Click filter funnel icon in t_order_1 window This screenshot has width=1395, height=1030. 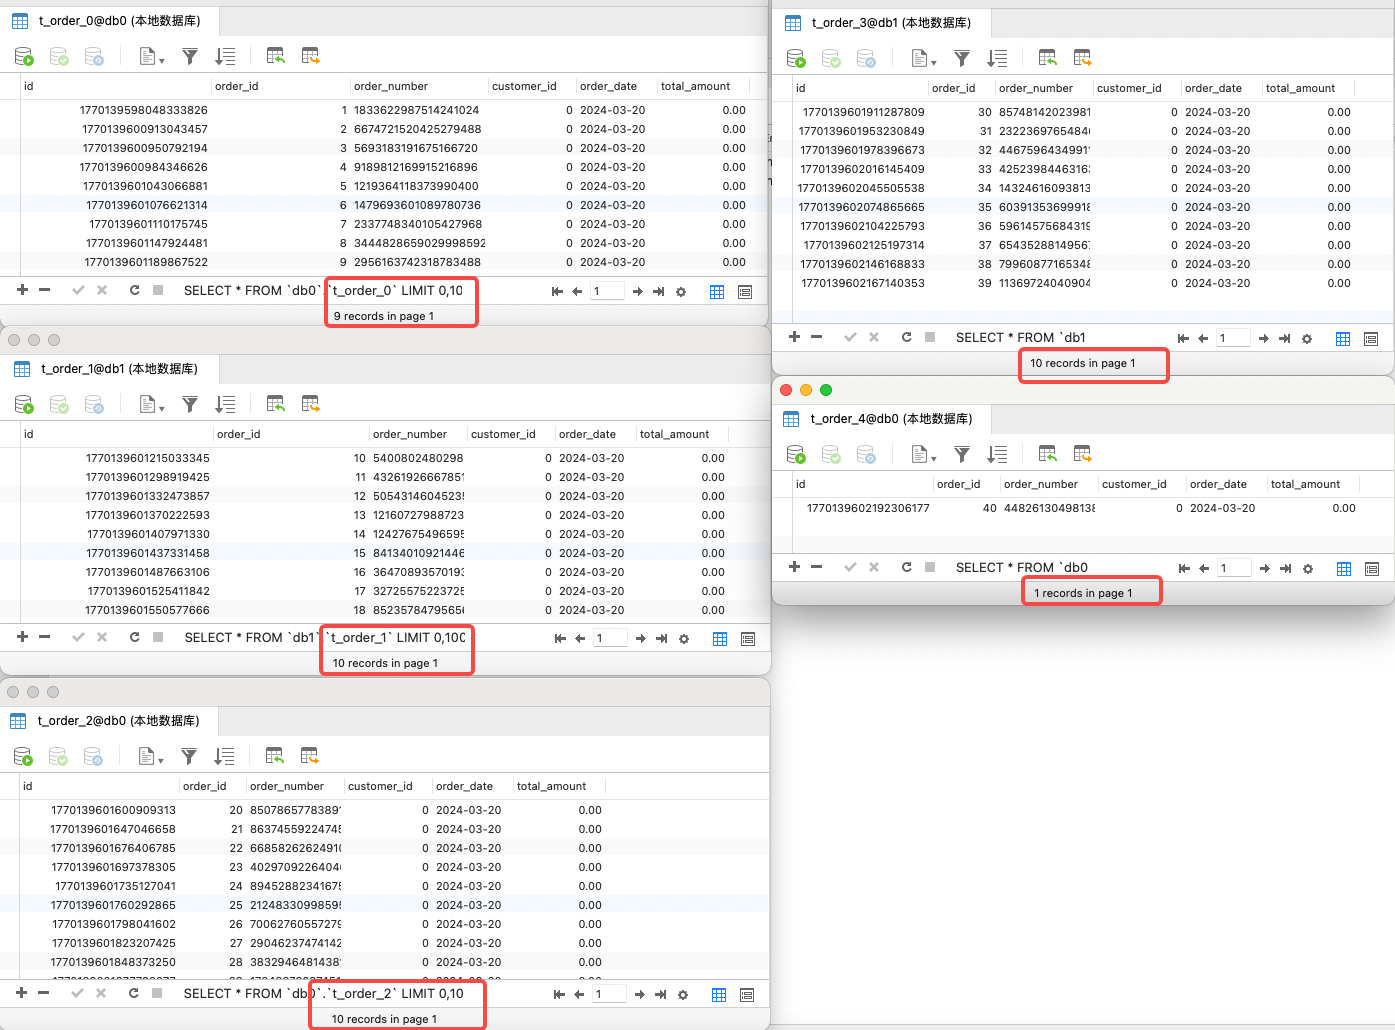(190, 404)
